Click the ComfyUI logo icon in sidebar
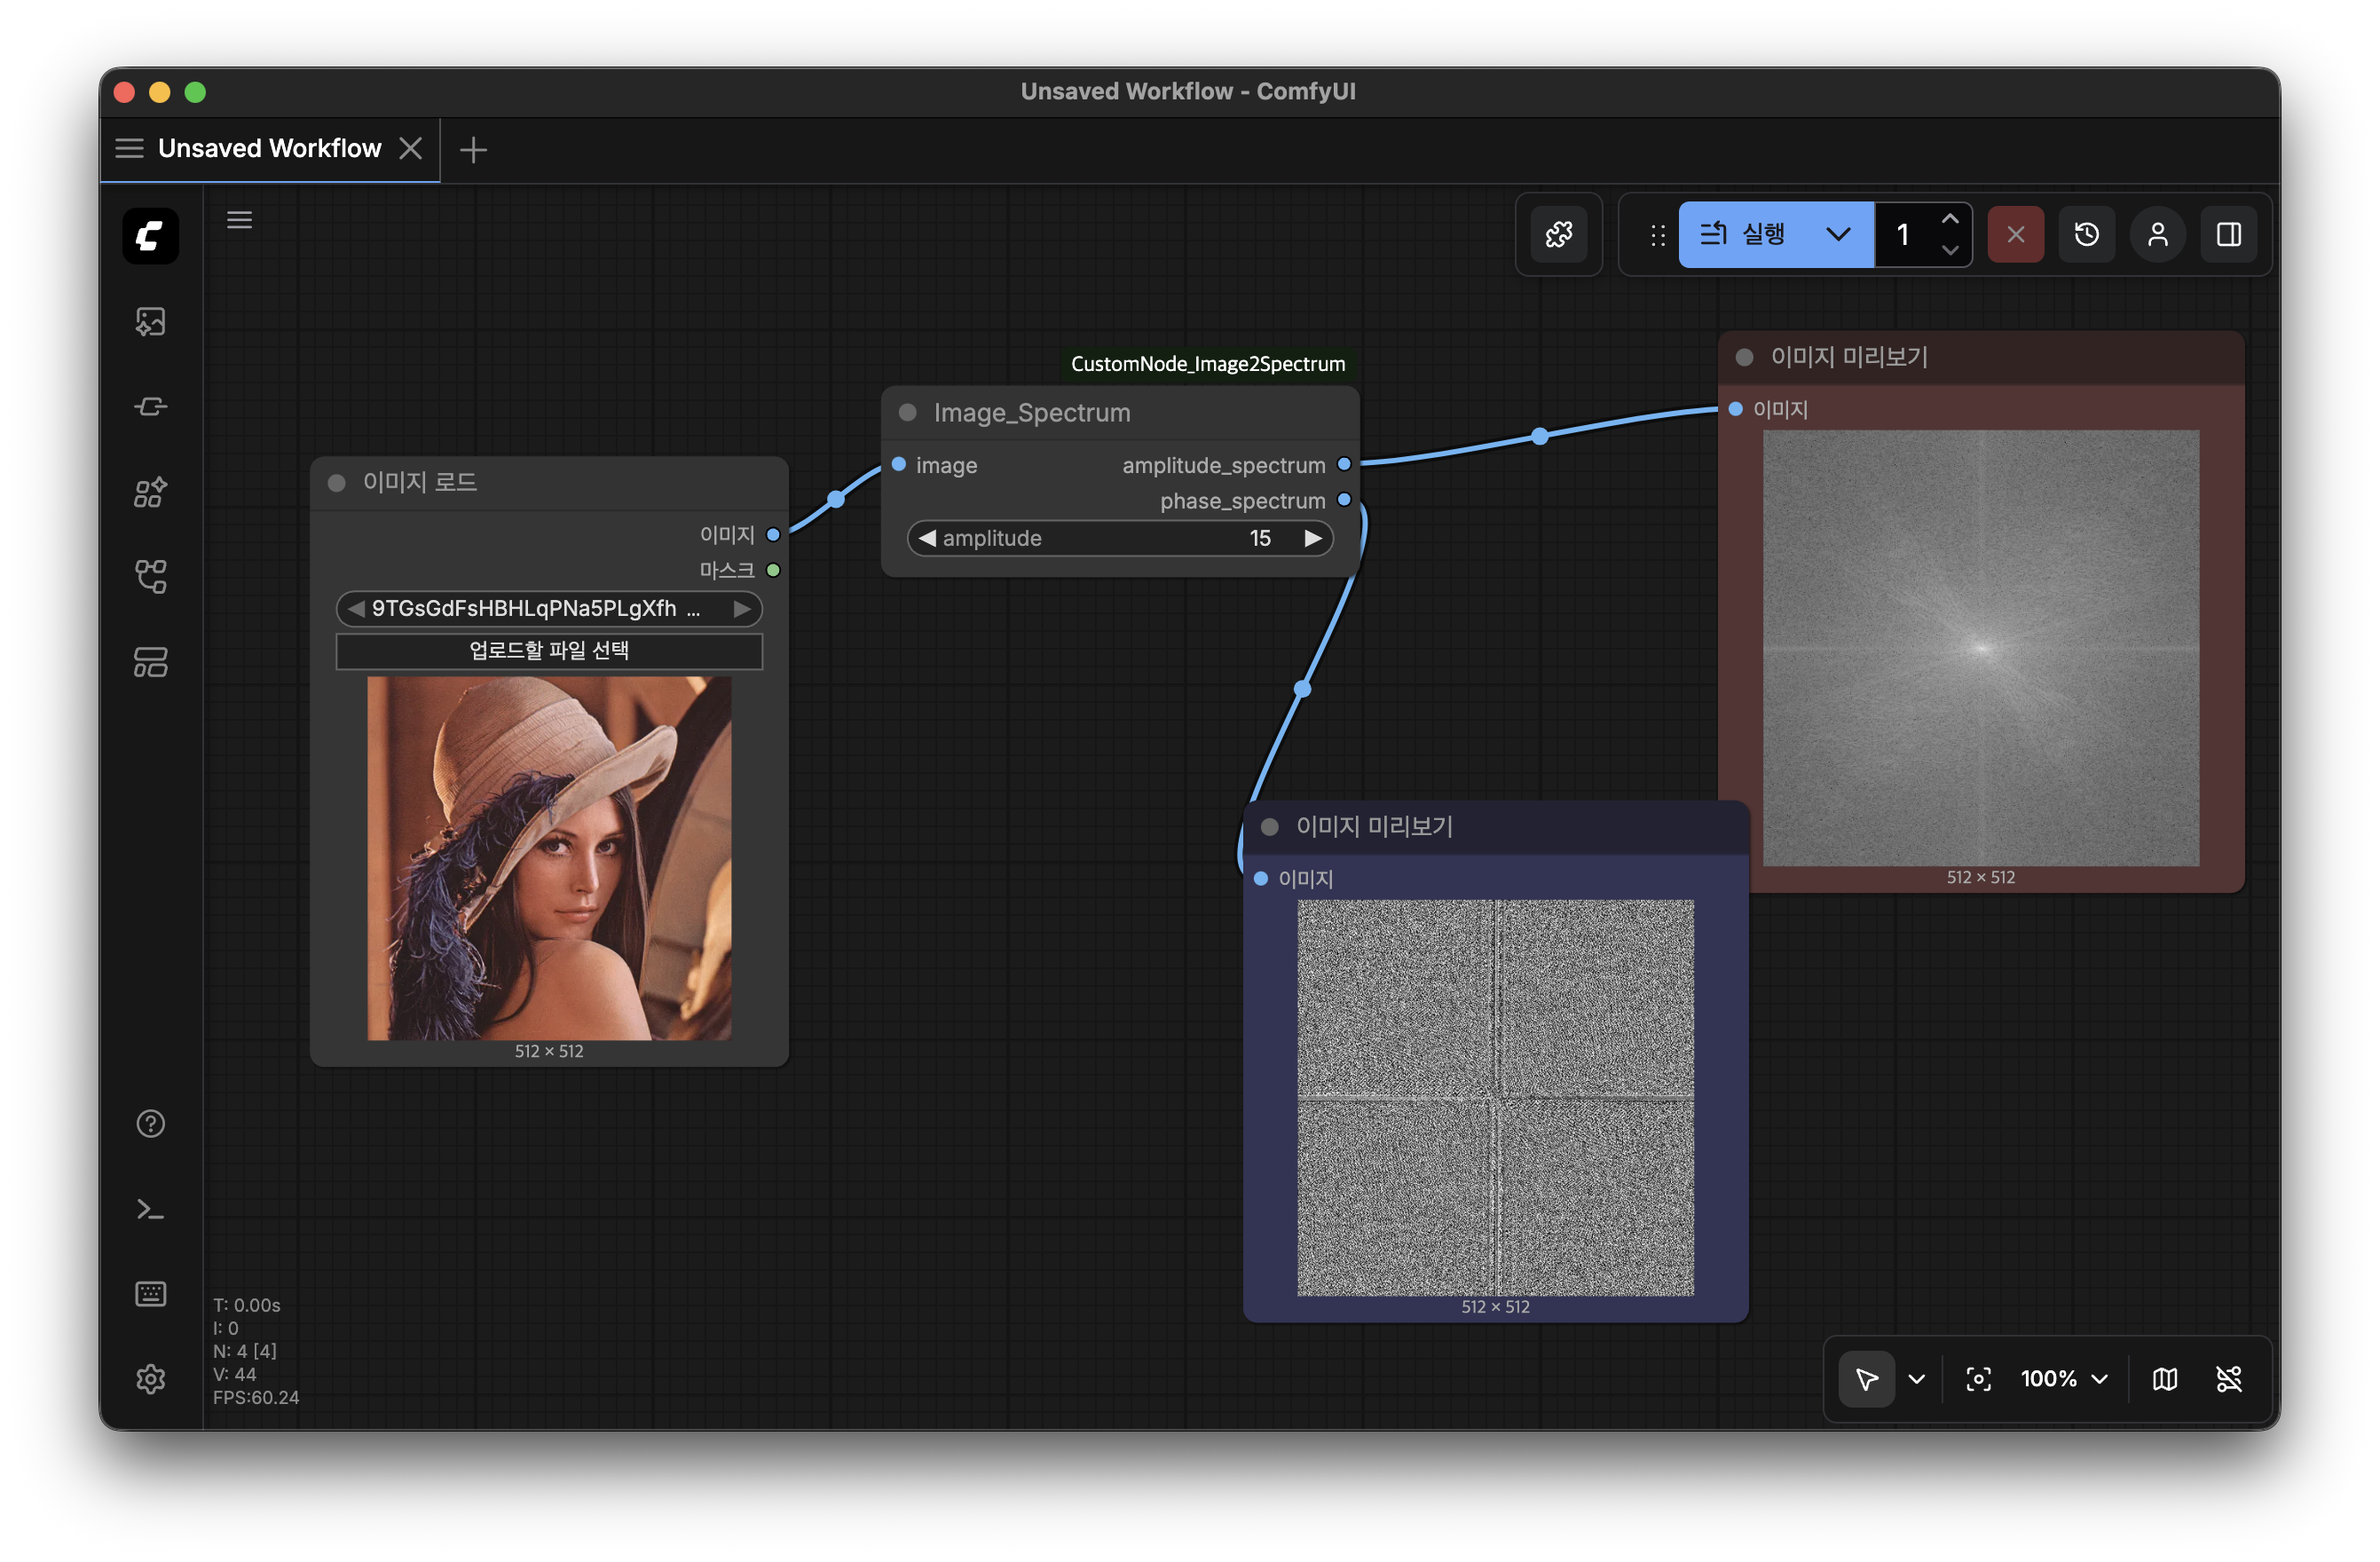The height and width of the screenshot is (1562, 2380). coord(150,236)
